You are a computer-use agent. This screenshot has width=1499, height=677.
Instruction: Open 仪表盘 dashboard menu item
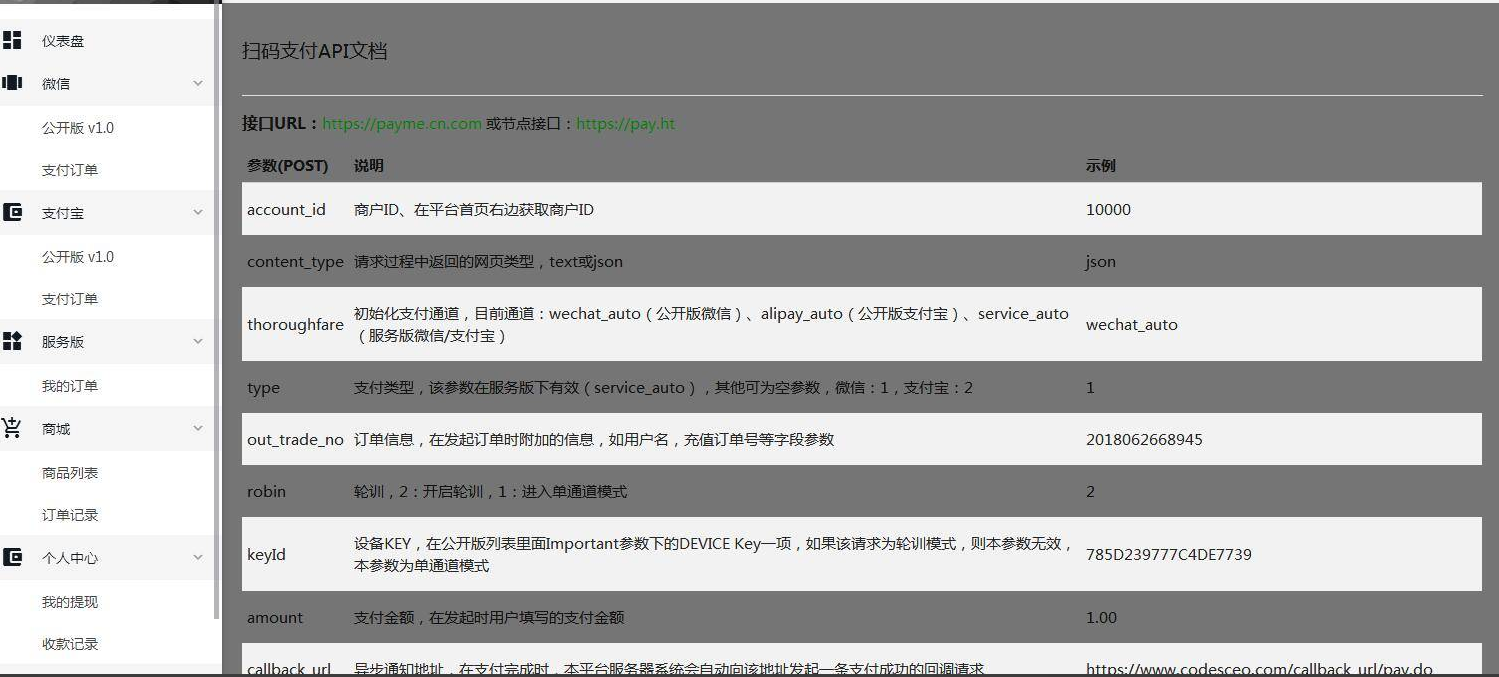pyautogui.click(x=63, y=41)
